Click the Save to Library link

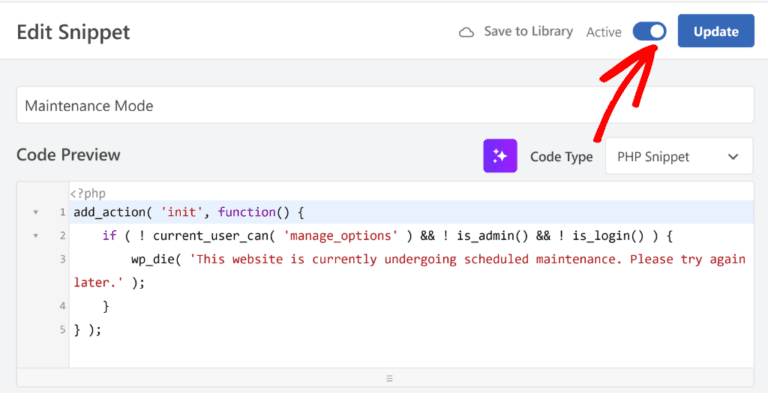click(528, 32)
